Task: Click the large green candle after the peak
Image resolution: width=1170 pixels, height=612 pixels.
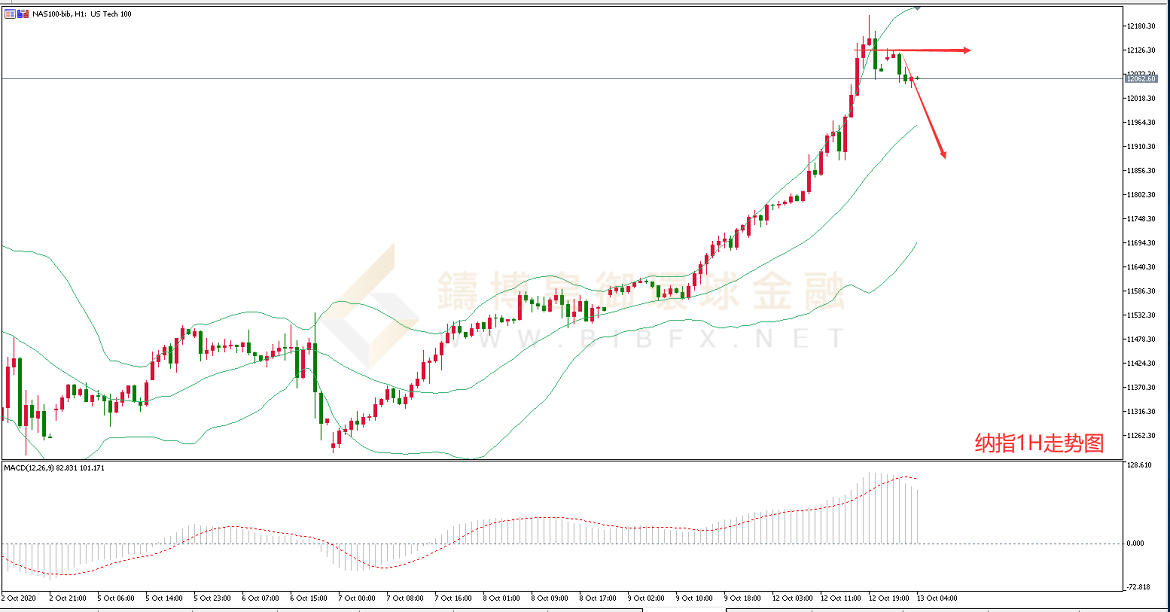Action: (x=876, y=55)
